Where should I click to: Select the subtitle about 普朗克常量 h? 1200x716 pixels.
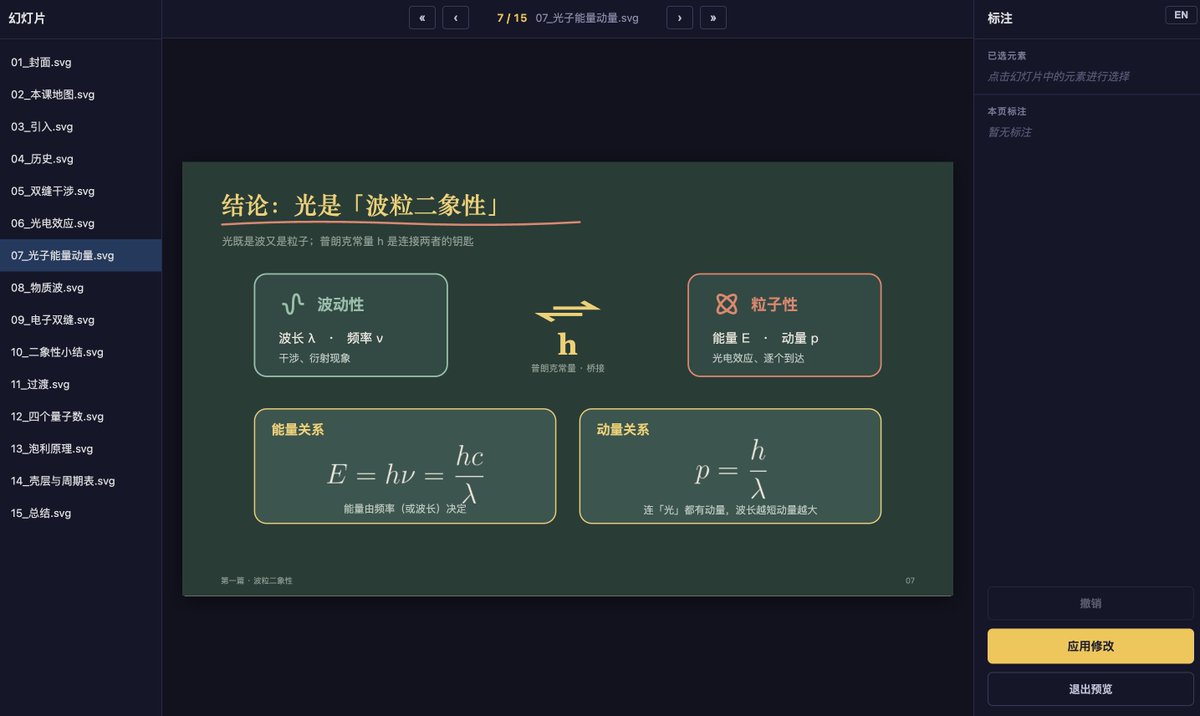pos(348,241)
